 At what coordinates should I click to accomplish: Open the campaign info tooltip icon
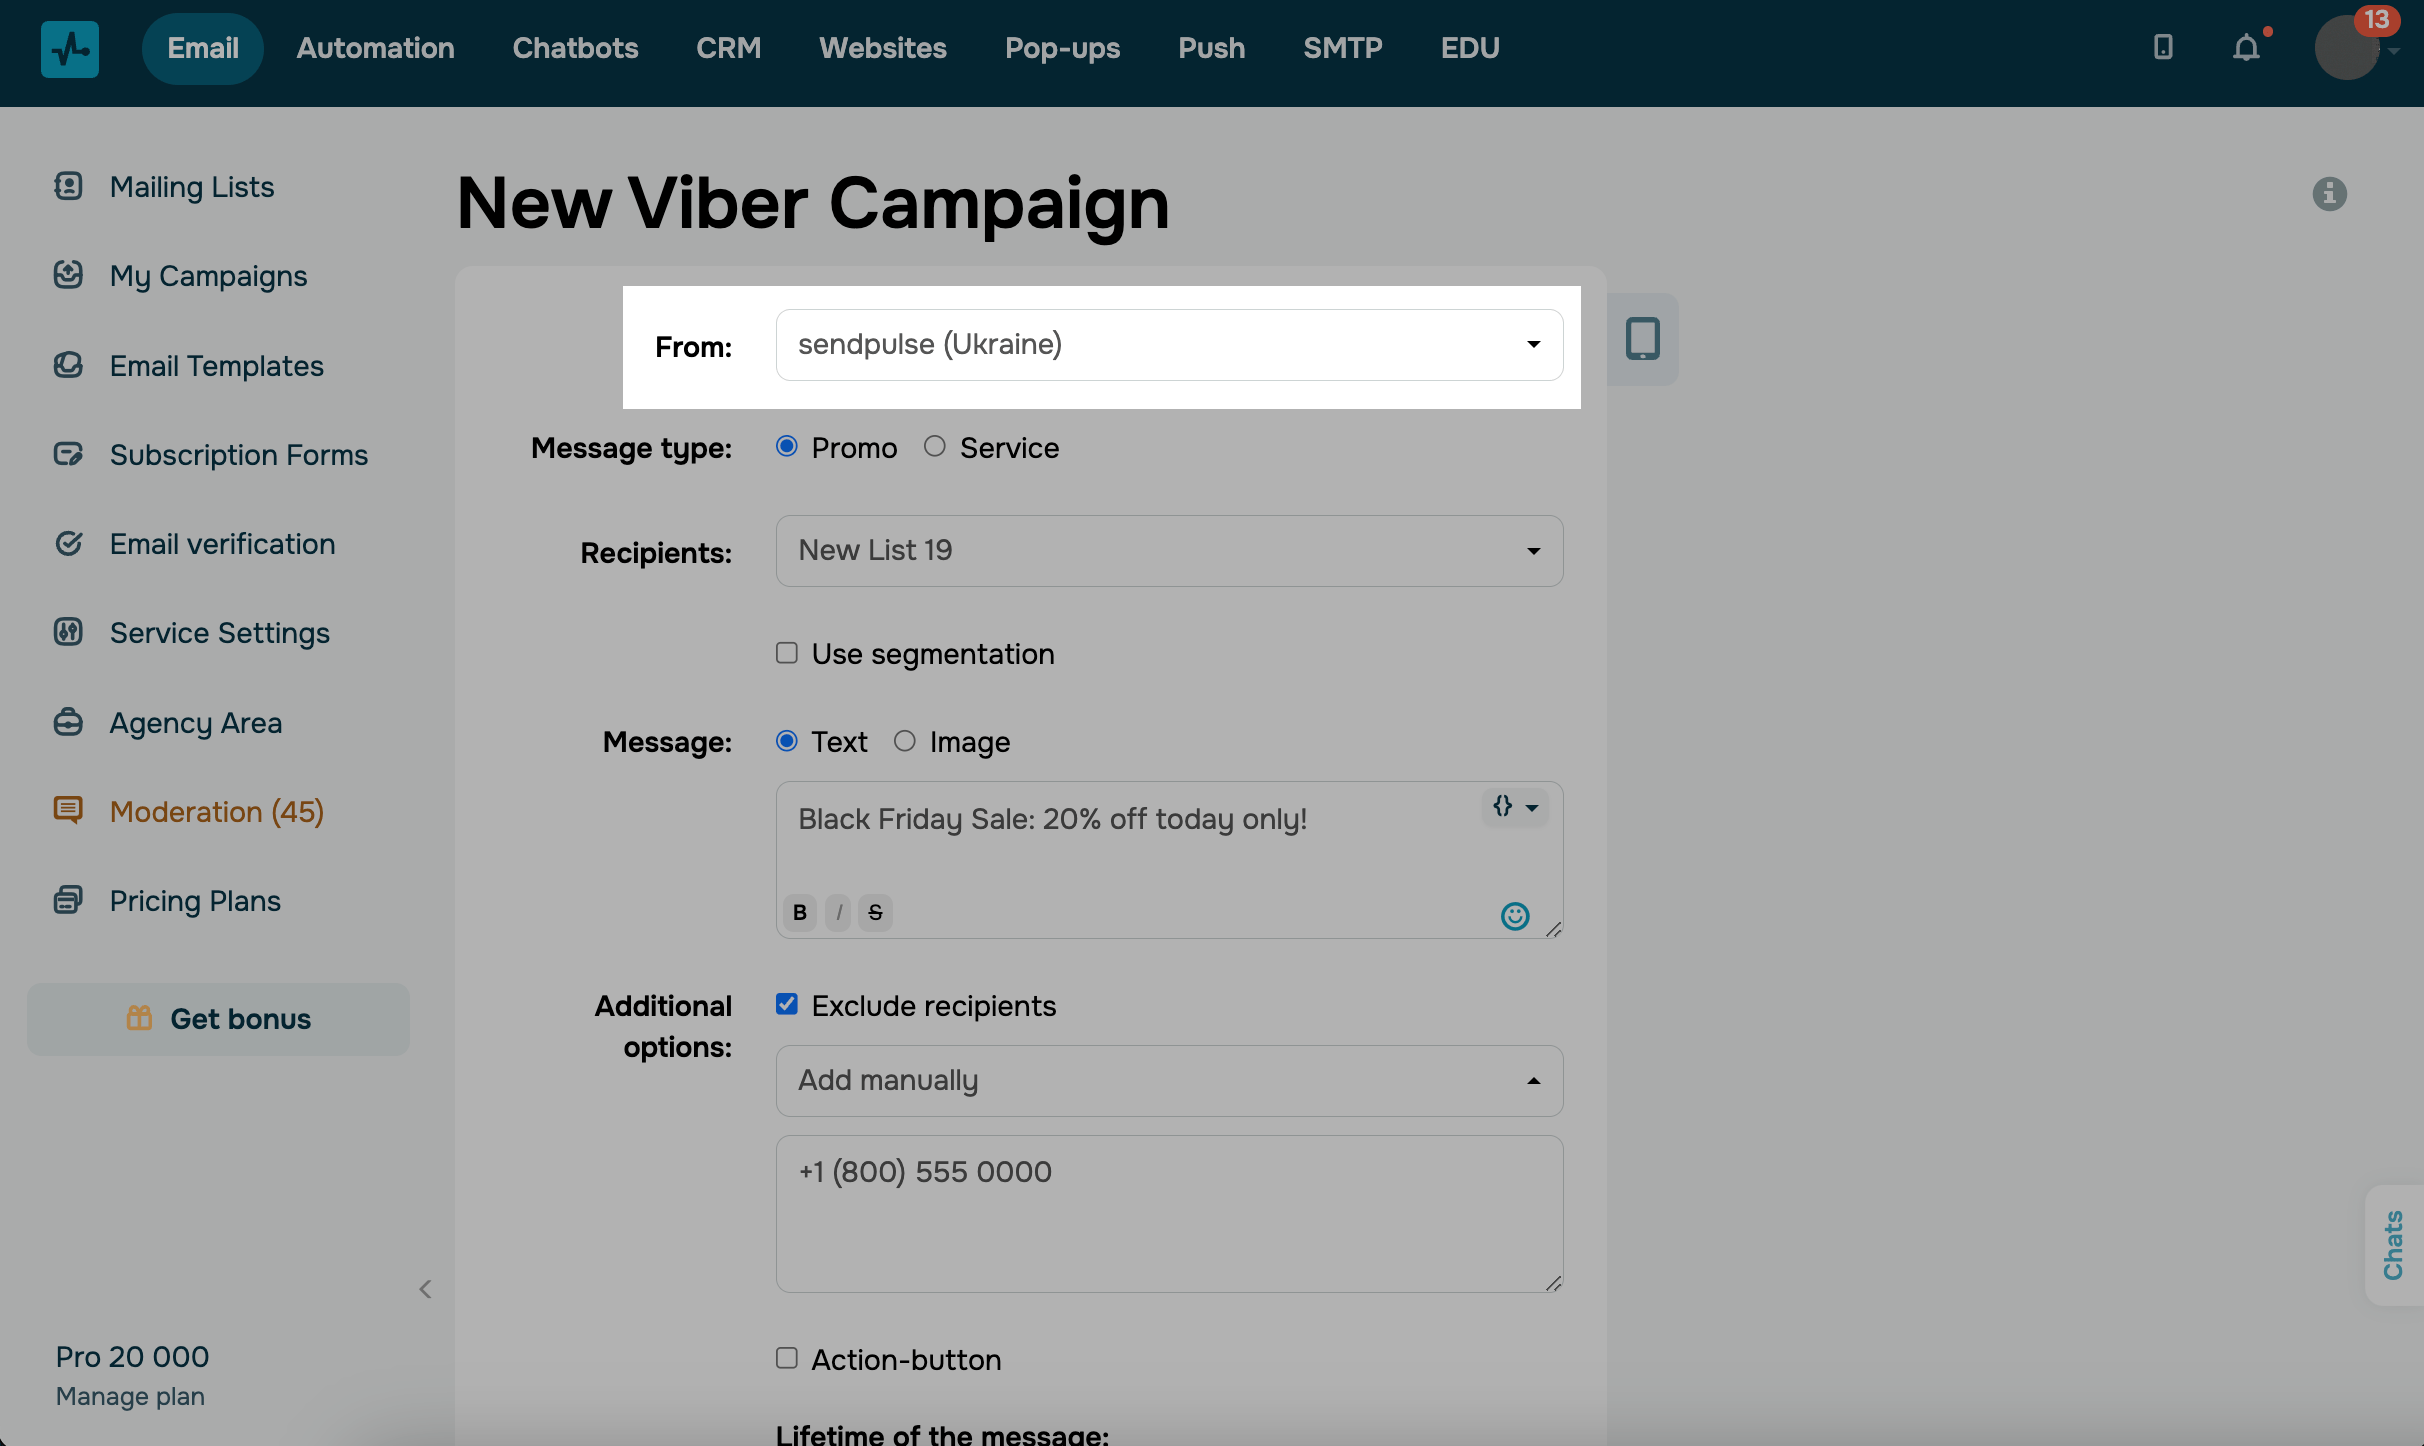coord(2330,194)
